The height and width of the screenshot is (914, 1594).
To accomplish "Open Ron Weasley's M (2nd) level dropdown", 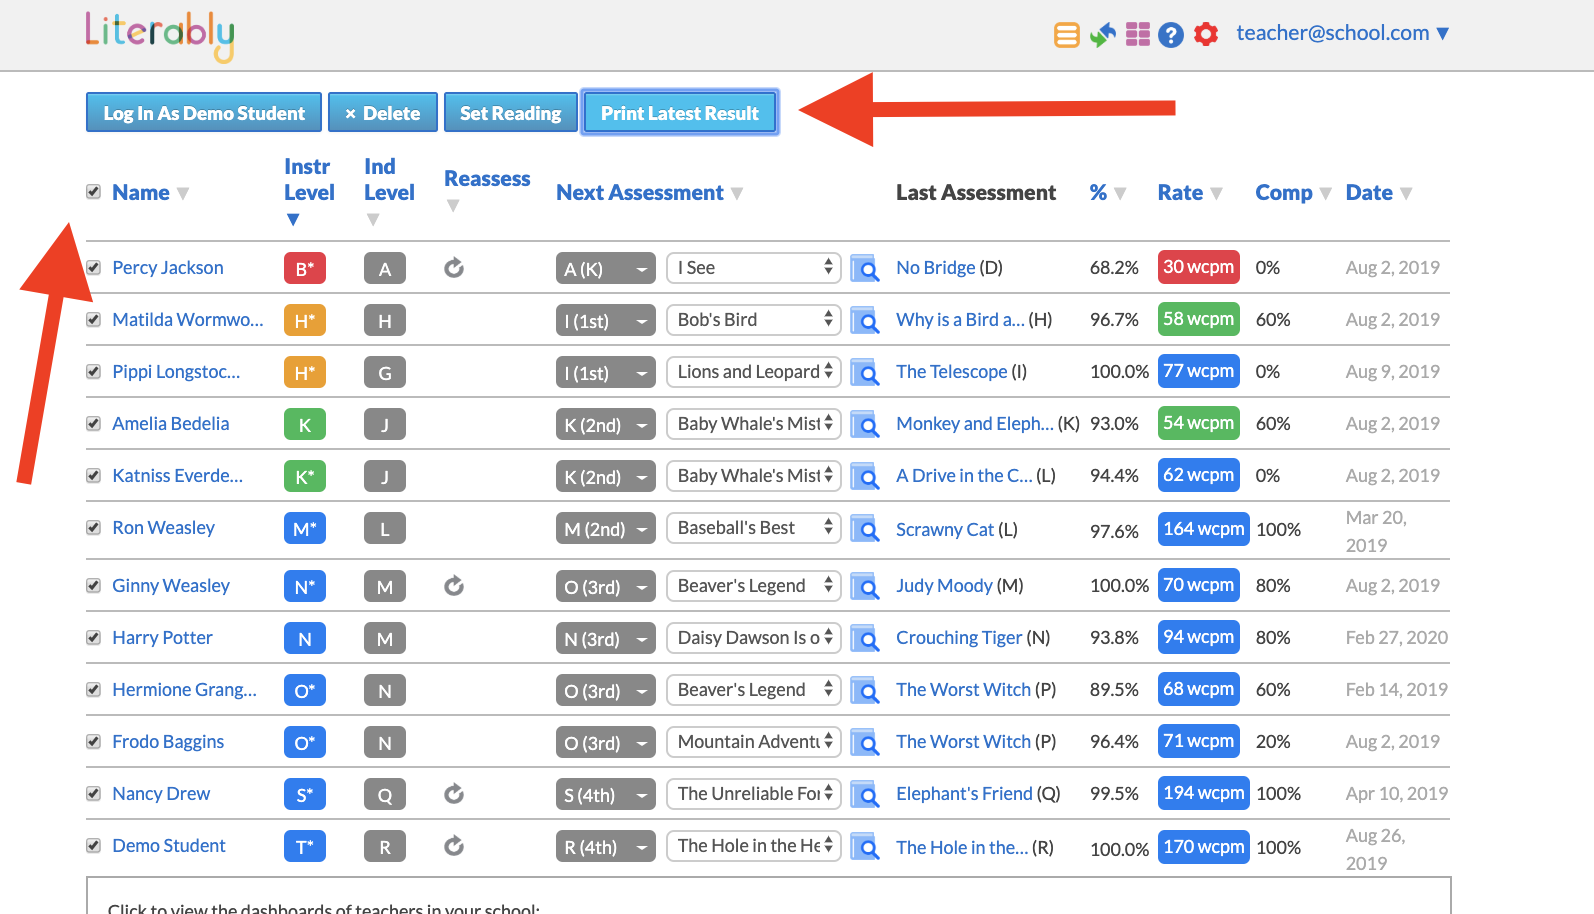I will tap(606, 528).
